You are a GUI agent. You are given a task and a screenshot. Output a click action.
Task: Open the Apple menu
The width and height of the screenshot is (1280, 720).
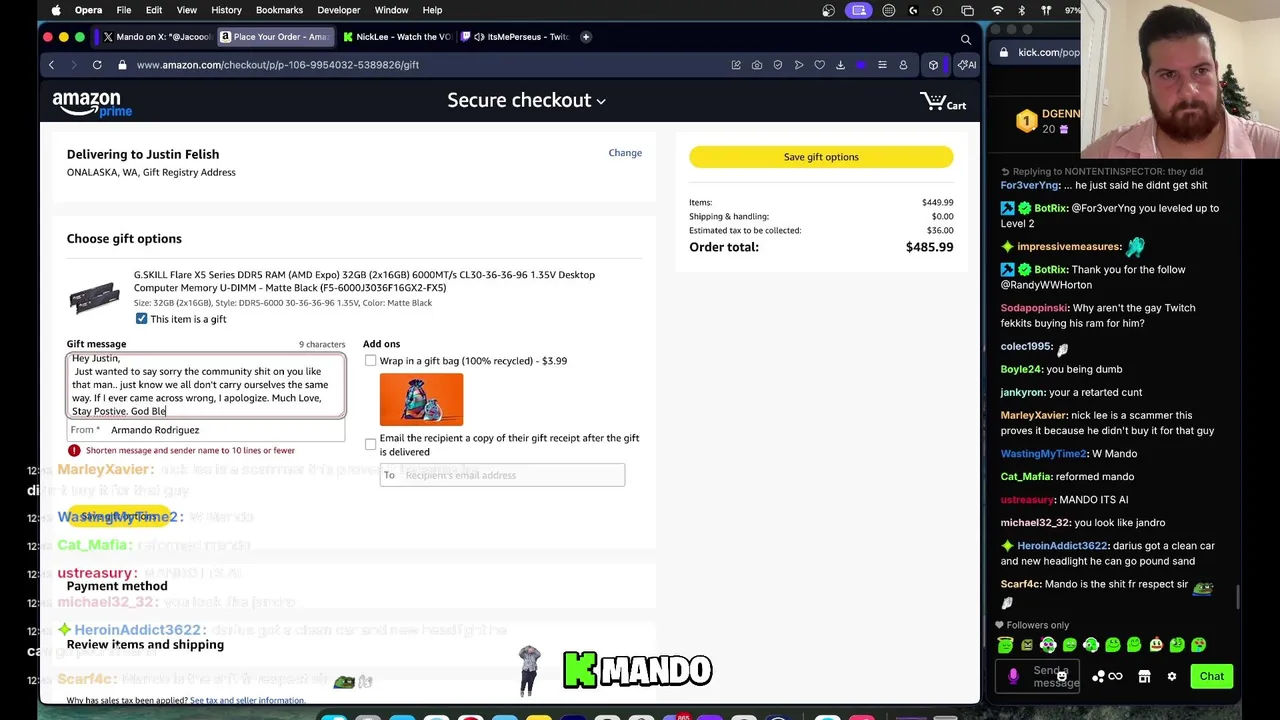point(56,10)
